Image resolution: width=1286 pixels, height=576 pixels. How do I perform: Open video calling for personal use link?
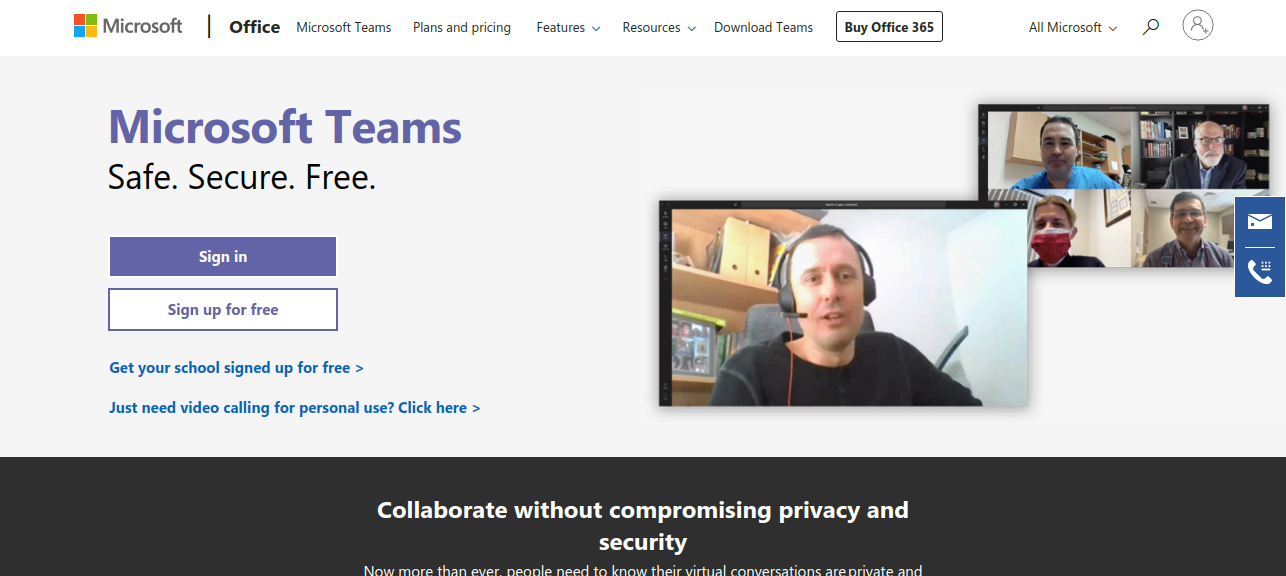[x=295, y=408]
